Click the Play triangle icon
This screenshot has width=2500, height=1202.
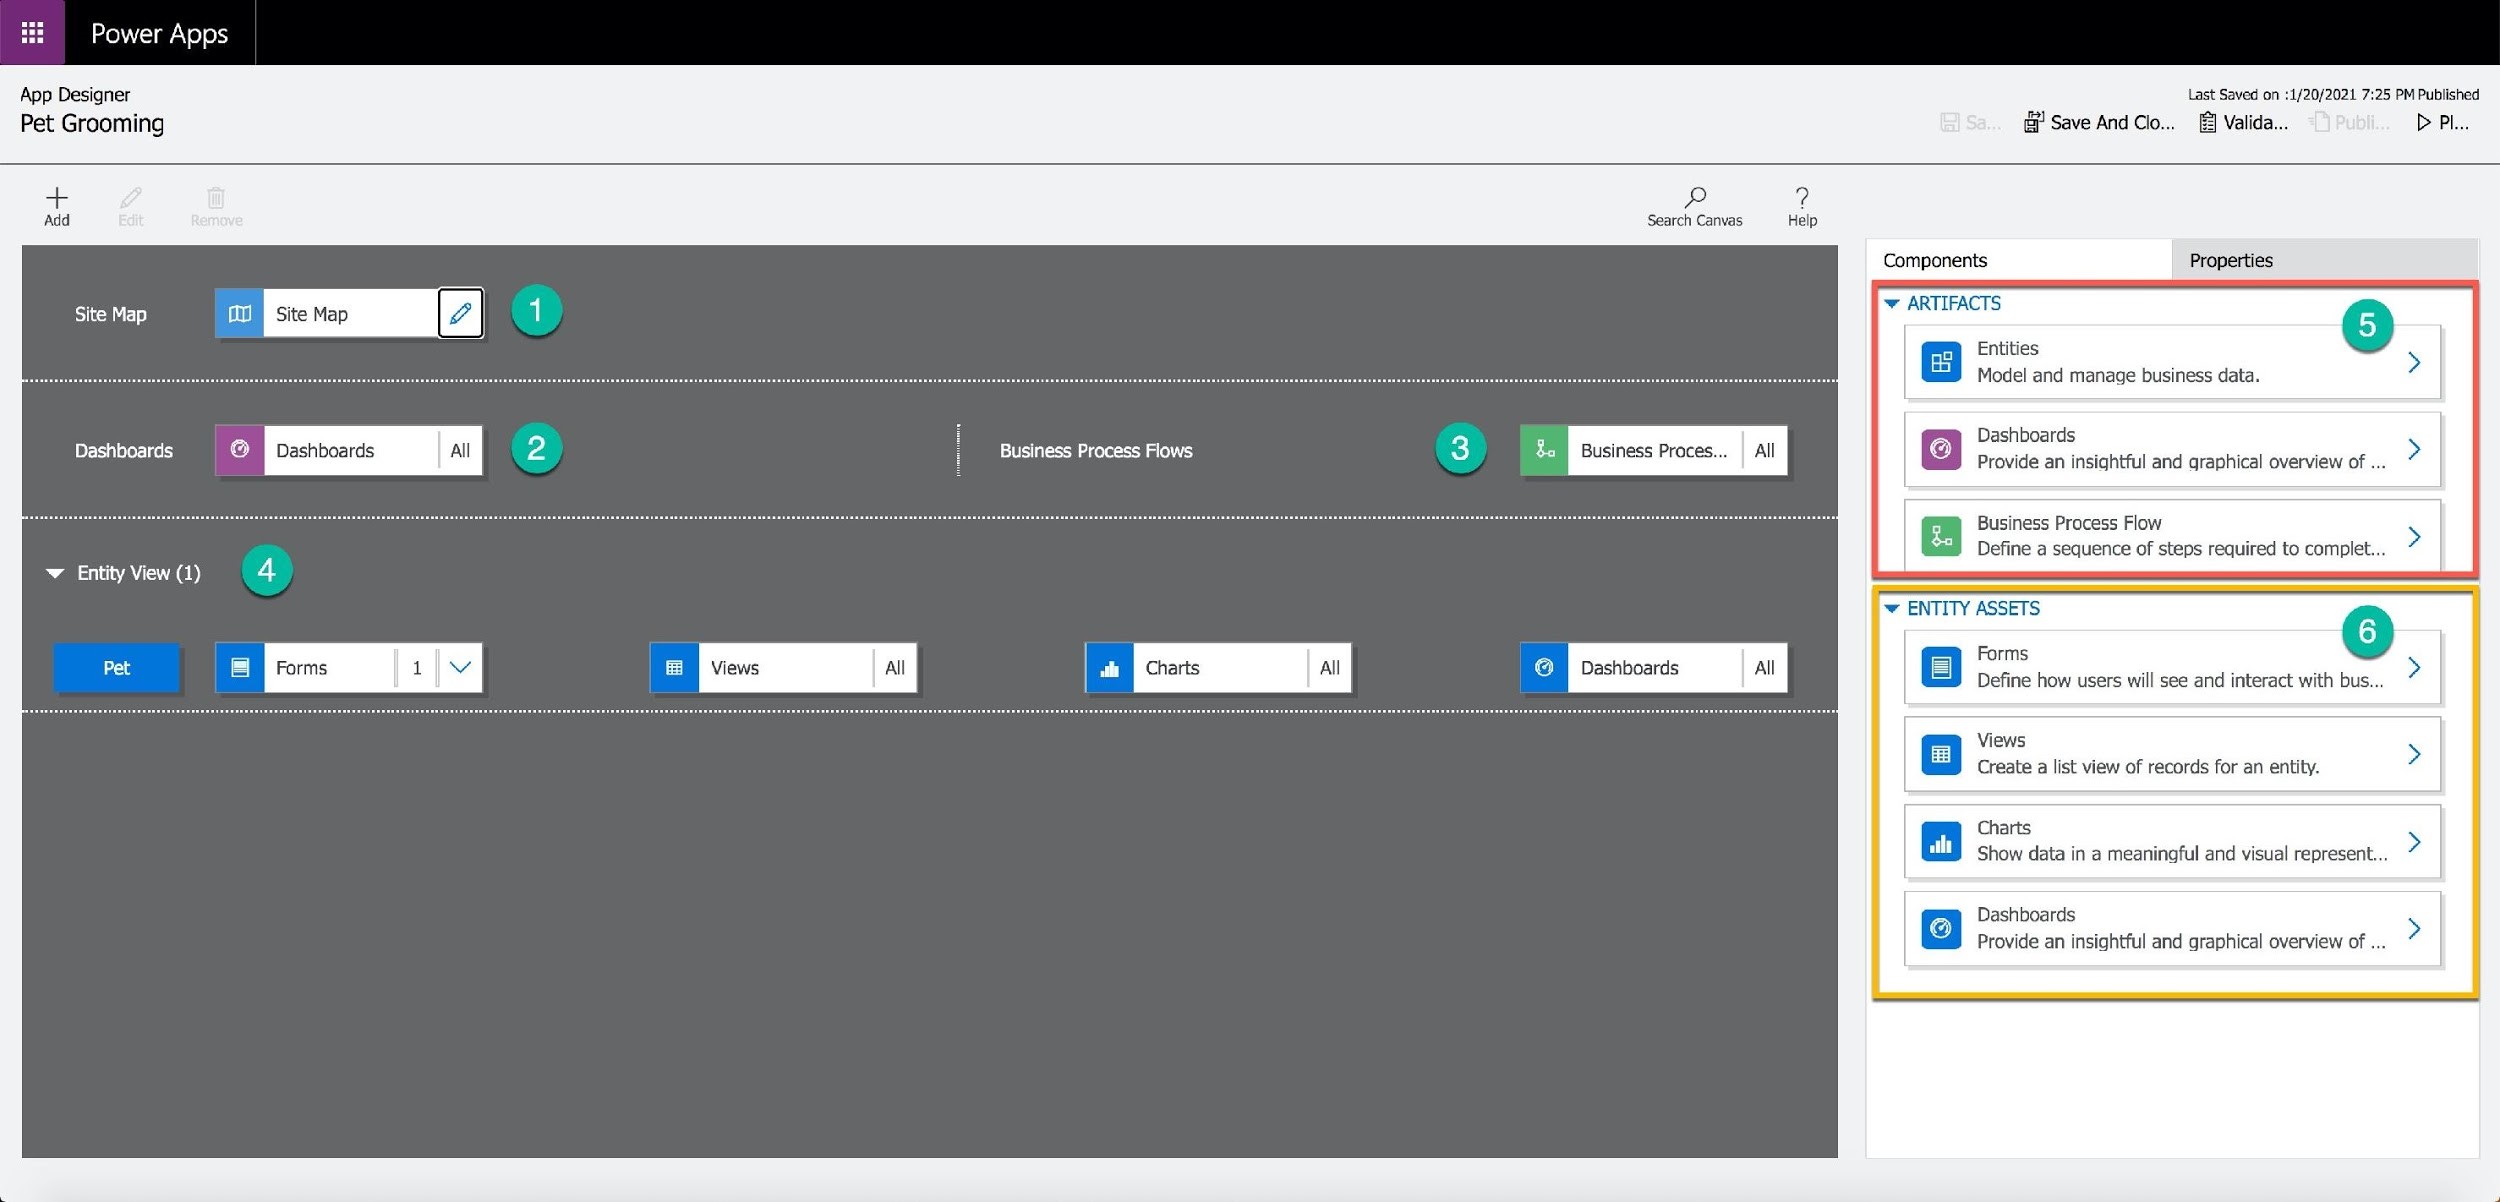tap(2424, 122)
